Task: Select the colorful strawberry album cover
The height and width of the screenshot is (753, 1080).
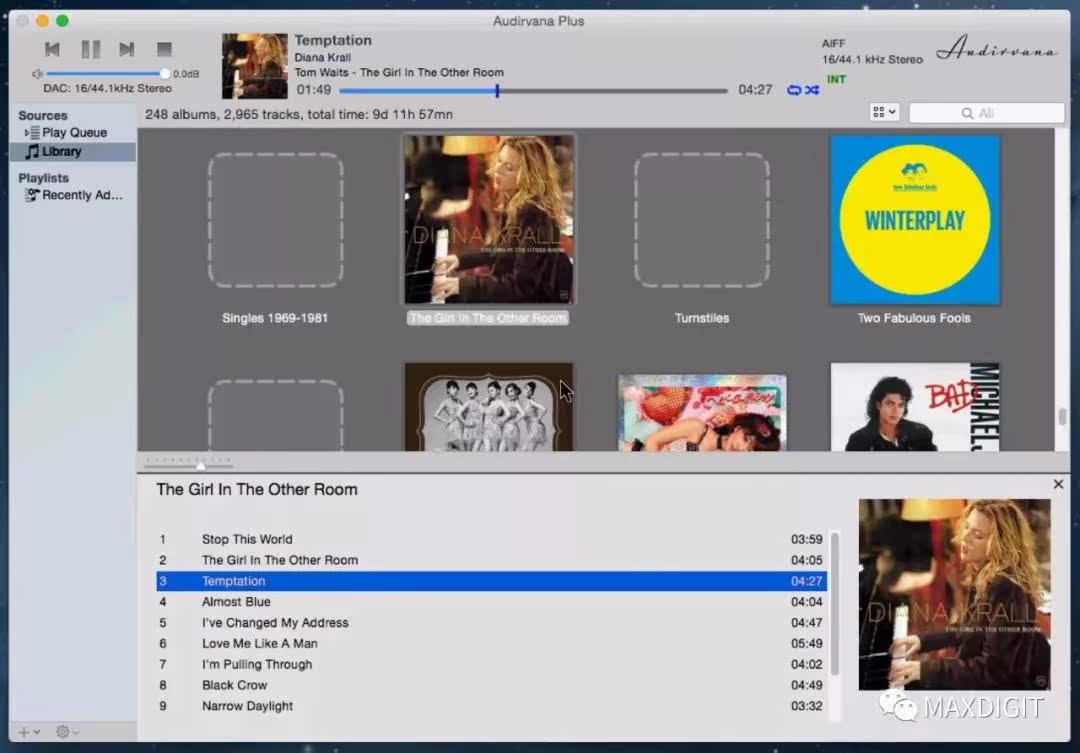Action: [702, 413]
